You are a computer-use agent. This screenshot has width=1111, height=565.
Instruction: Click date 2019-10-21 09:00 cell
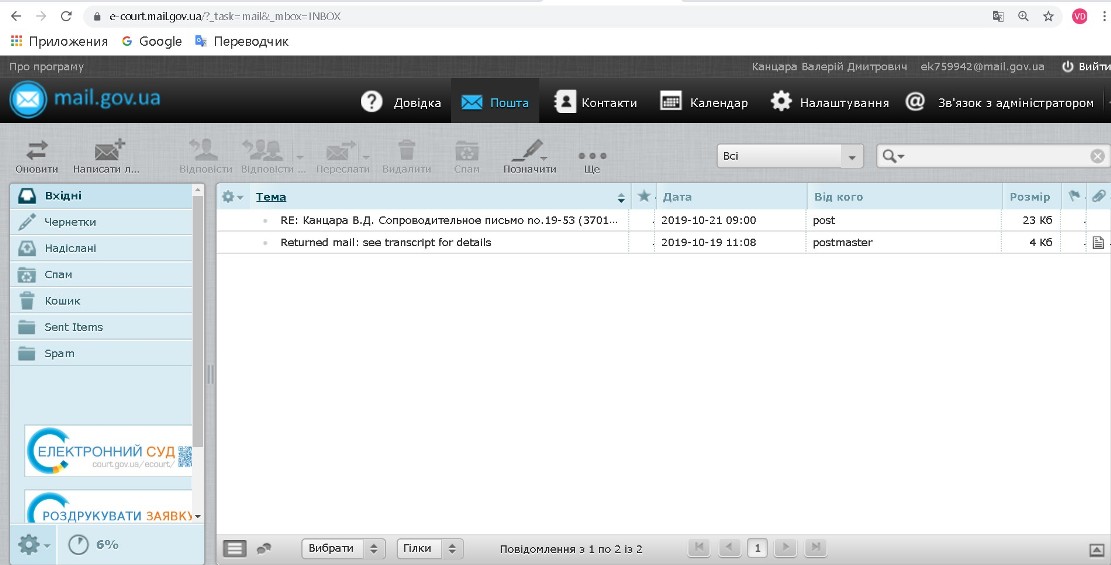(x=709, y=220)
